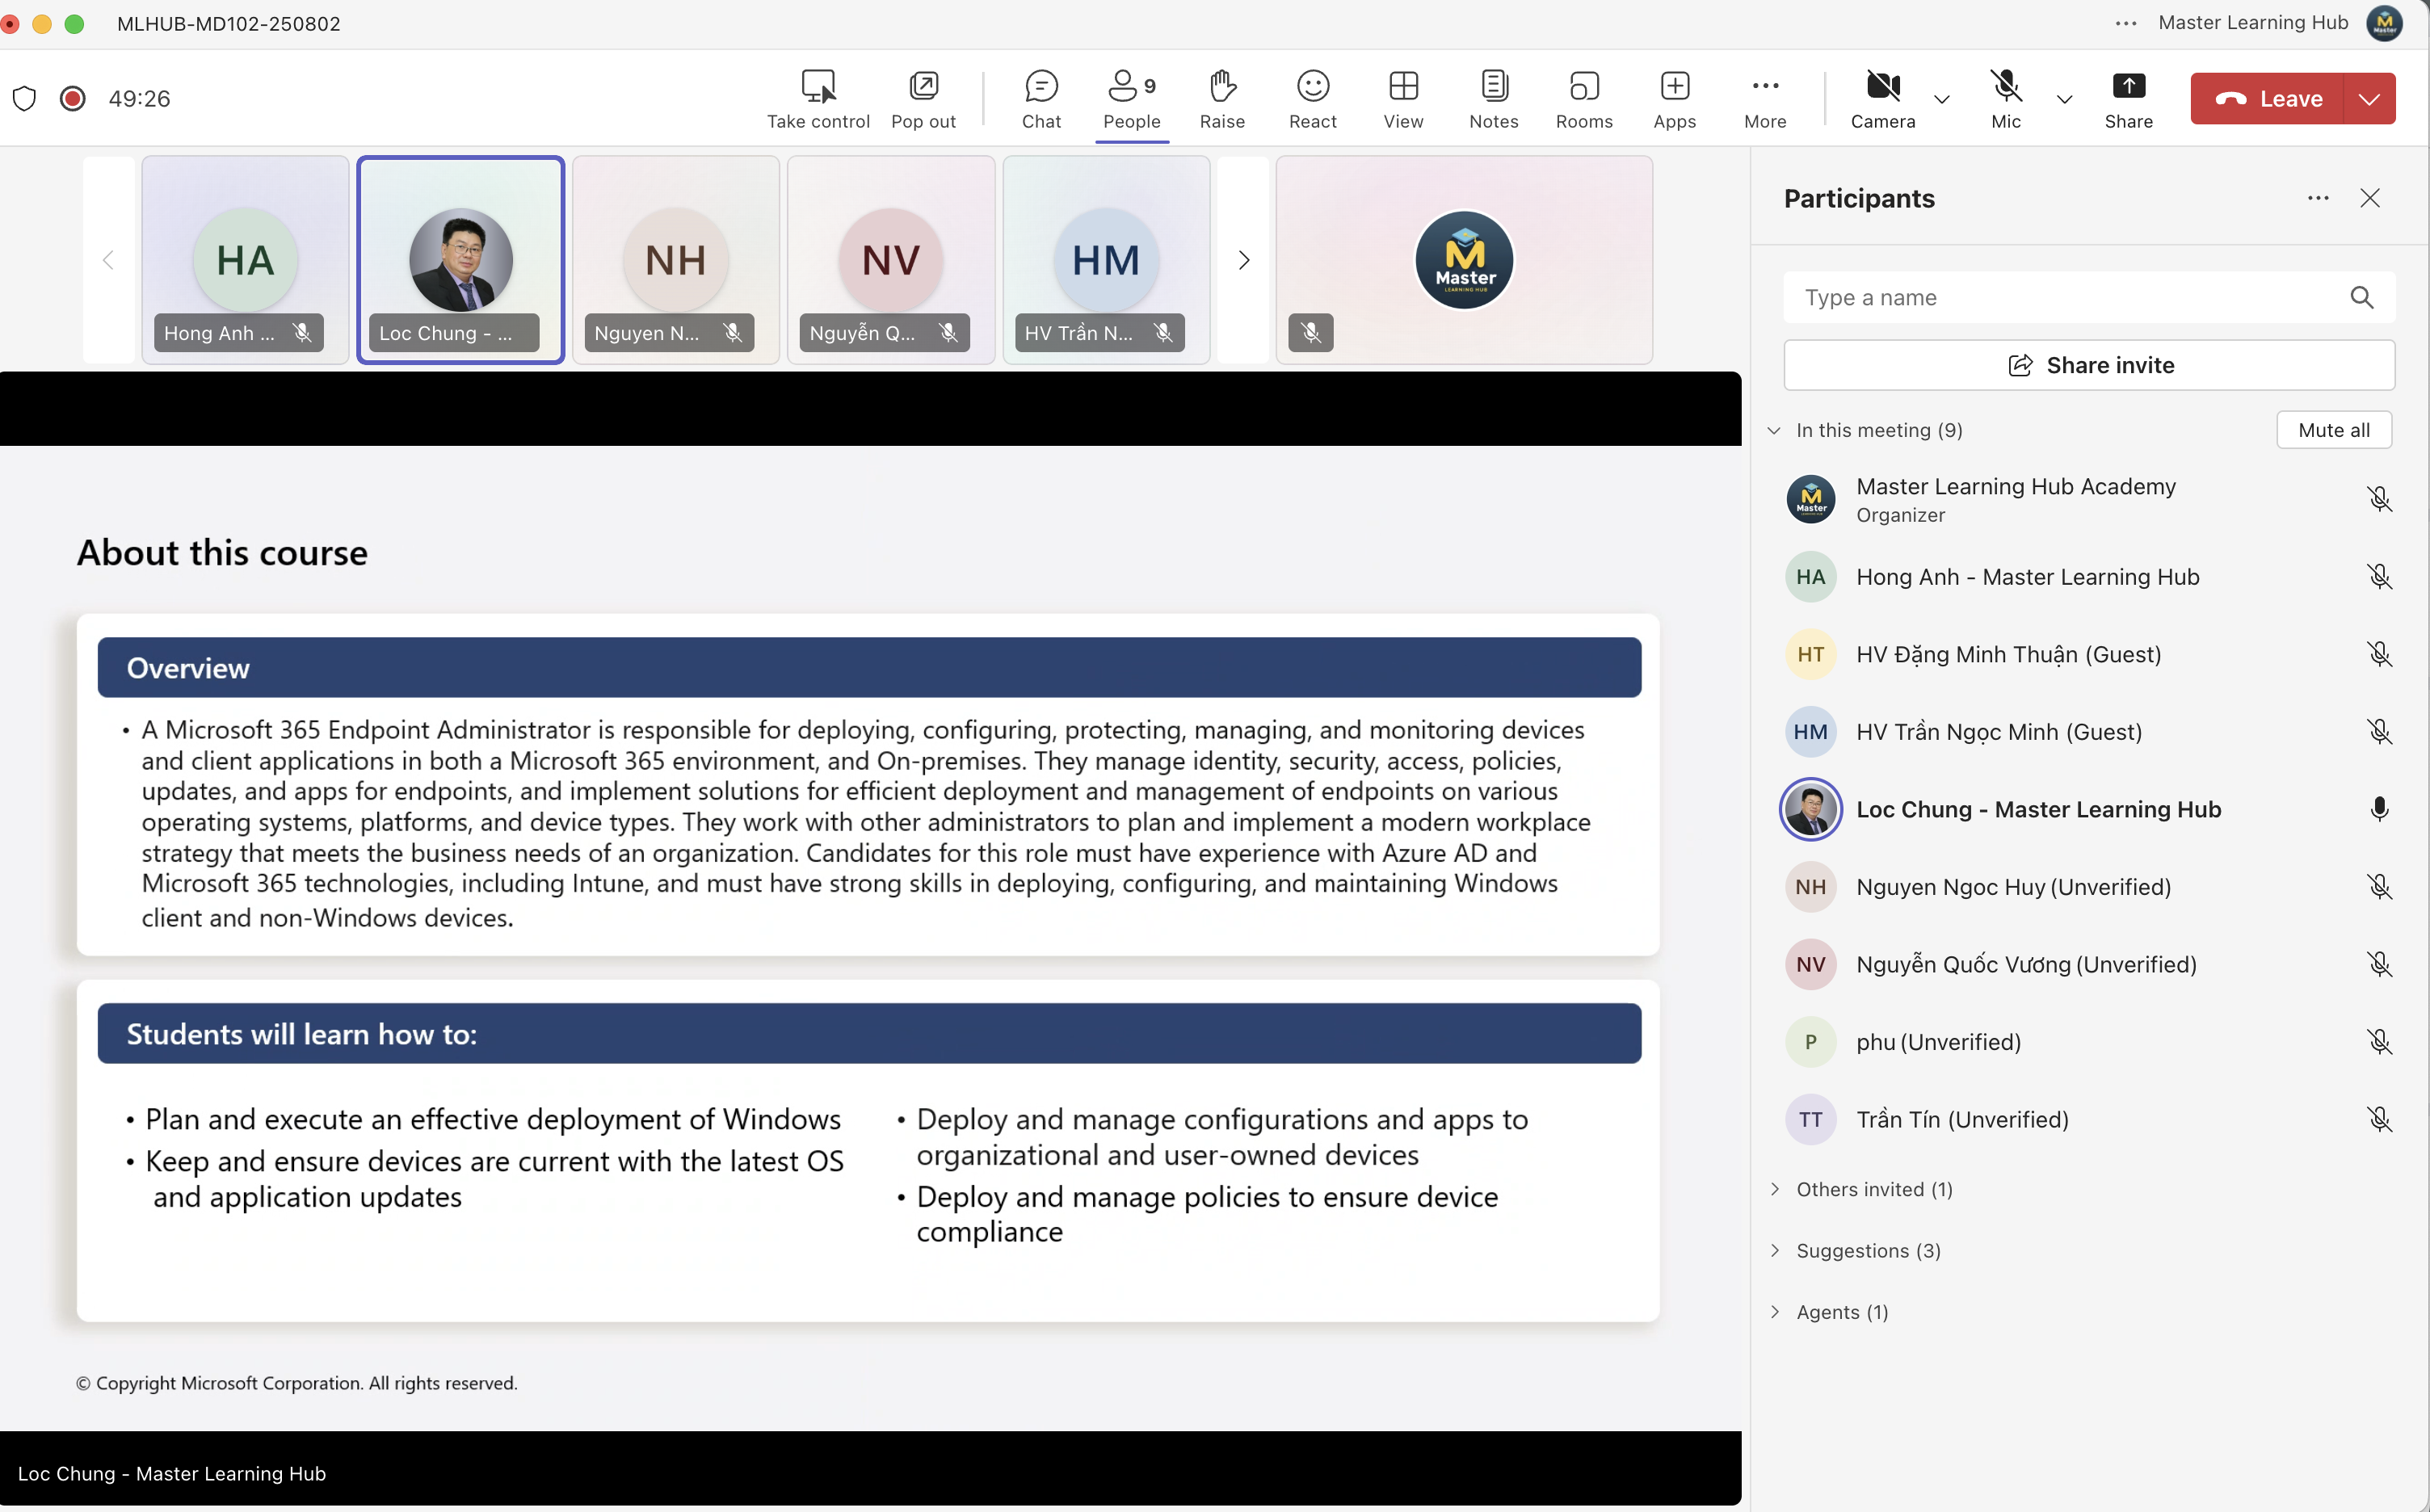Image resolution: width=2430 pixels, height=1512 pixels.
Task: Open the More actions menu
Action: point(1765,98)
